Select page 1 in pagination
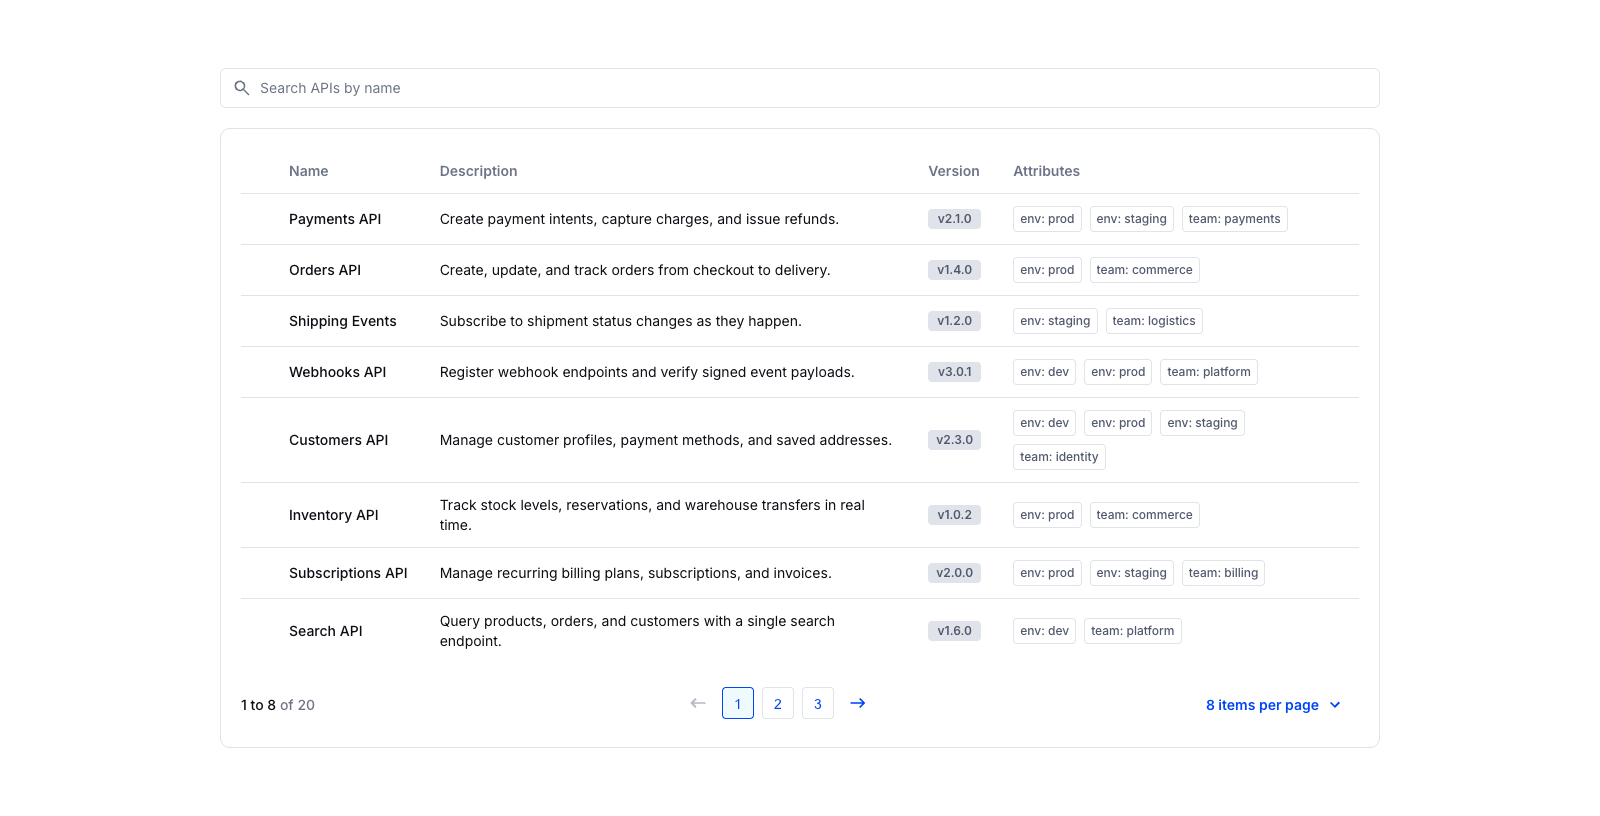The width and height of the screenshot is (1600, 816). click(x=738, y=703)
